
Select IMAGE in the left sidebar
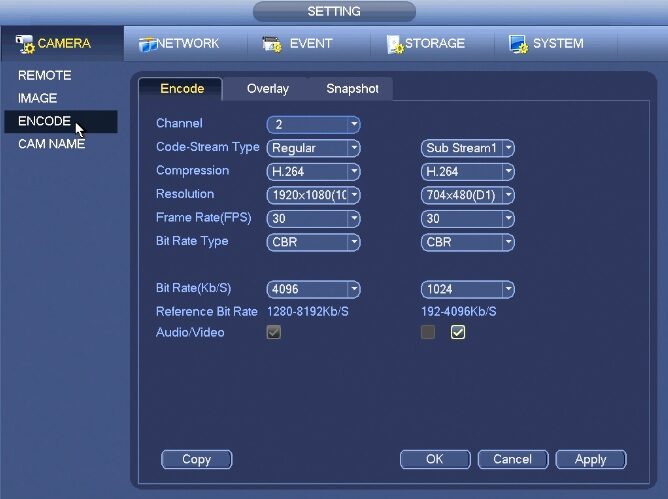coord(38,98)
